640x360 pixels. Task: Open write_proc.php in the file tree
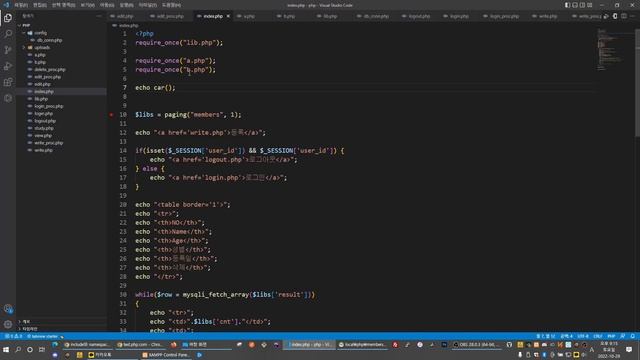coord(49,143)
